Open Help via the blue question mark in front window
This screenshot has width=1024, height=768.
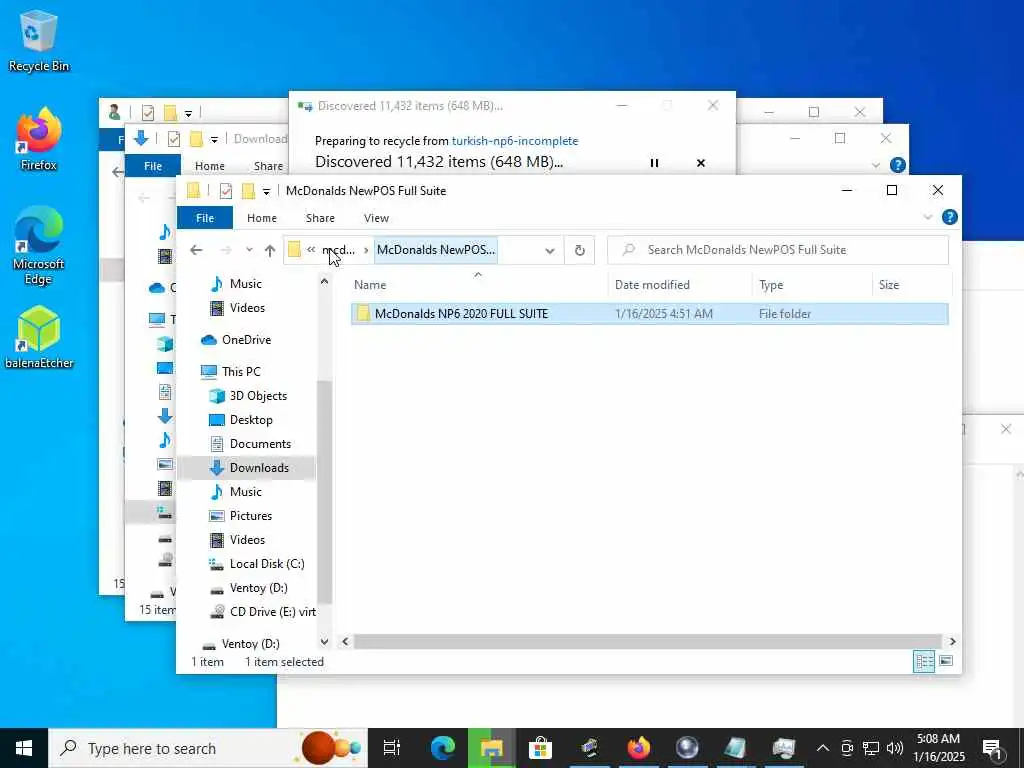950,217
